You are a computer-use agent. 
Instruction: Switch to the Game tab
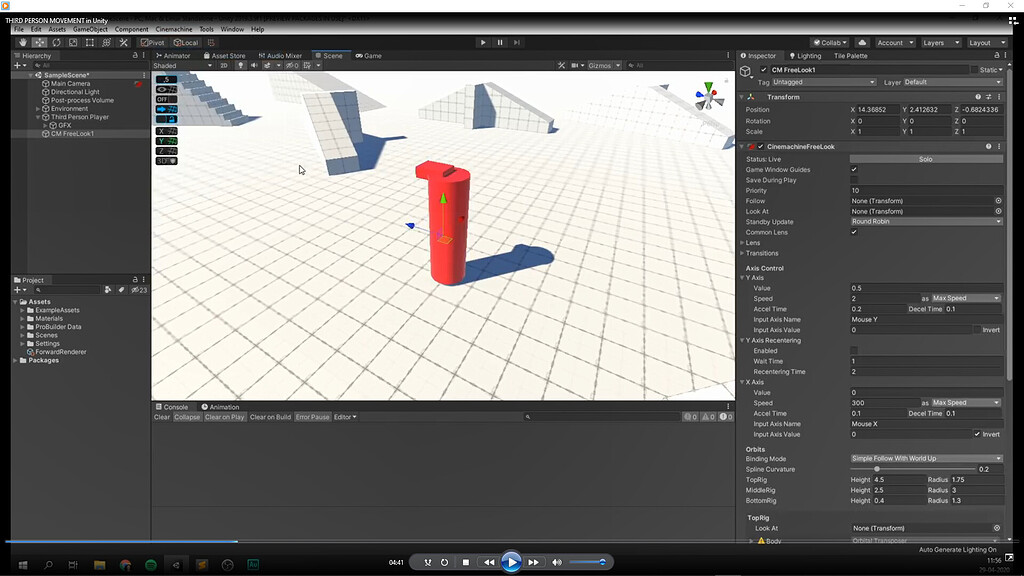369,55
